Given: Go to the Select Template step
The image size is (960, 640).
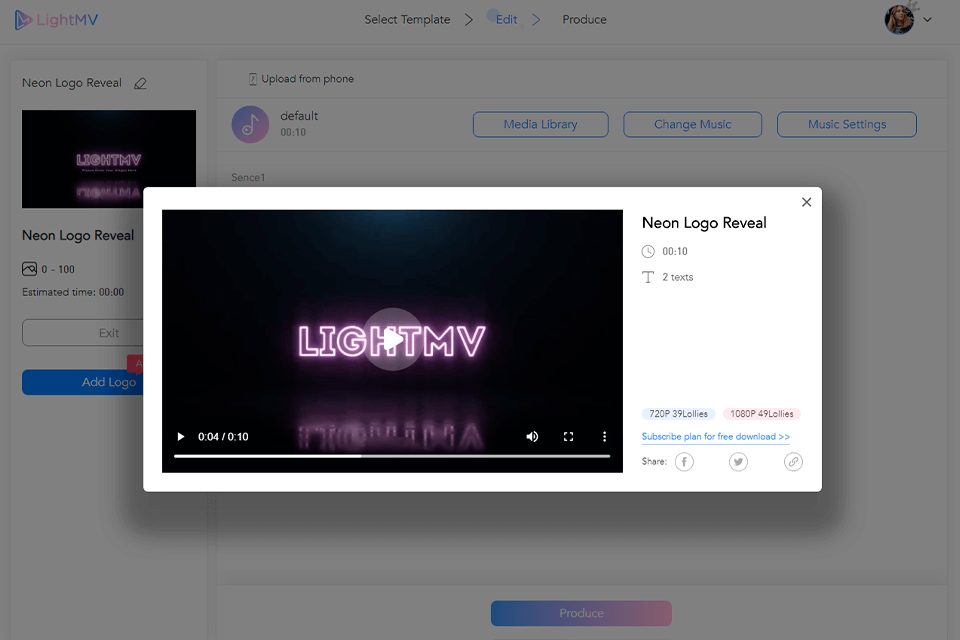Looking at the screenshot, I should point(407,20).
